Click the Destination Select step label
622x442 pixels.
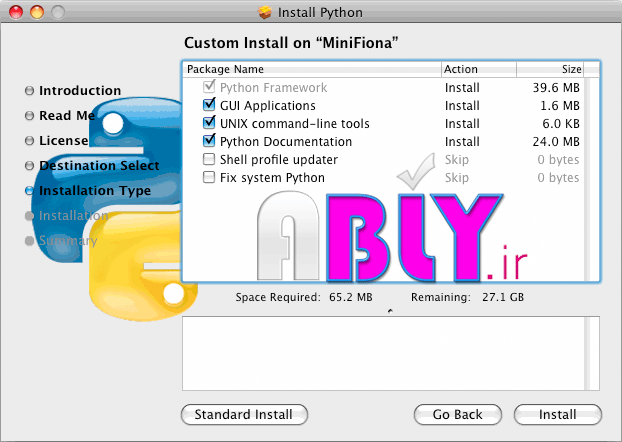pos(99,165)
